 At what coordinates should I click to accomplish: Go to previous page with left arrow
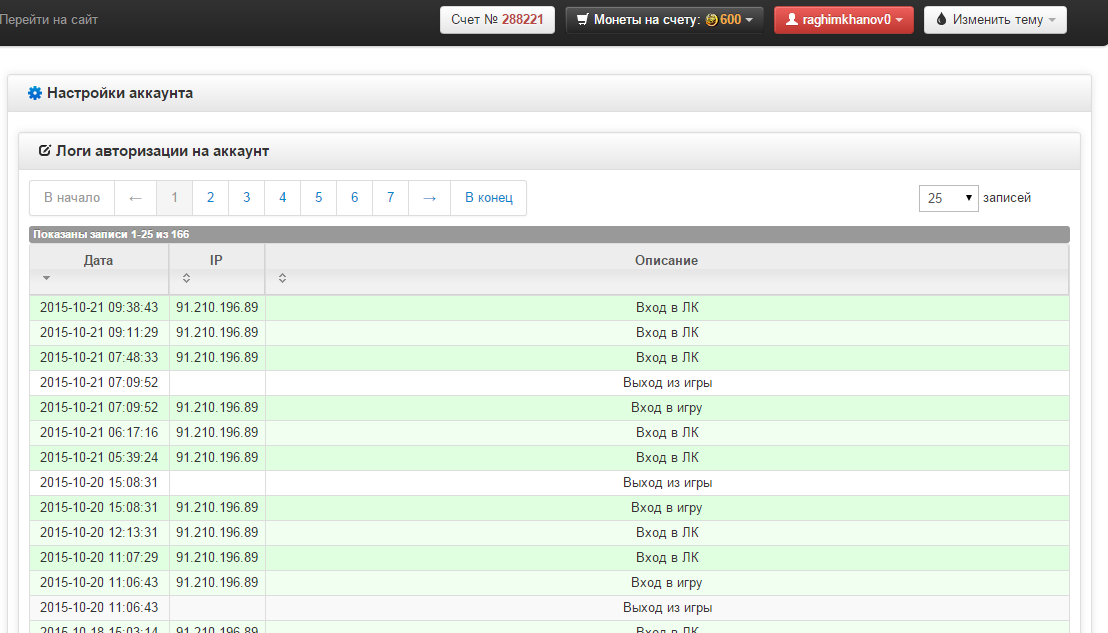tap(135, 198)
